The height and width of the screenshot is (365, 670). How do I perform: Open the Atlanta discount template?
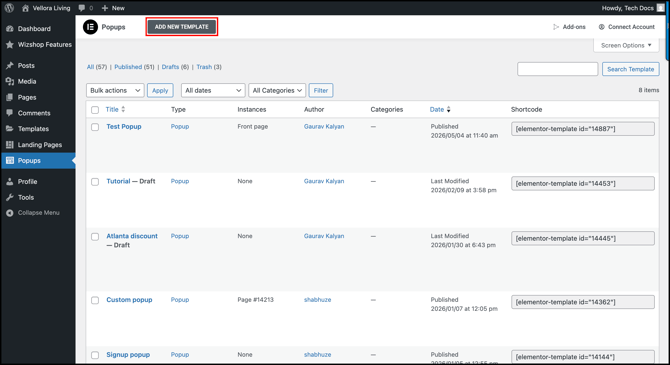point(132,236)
